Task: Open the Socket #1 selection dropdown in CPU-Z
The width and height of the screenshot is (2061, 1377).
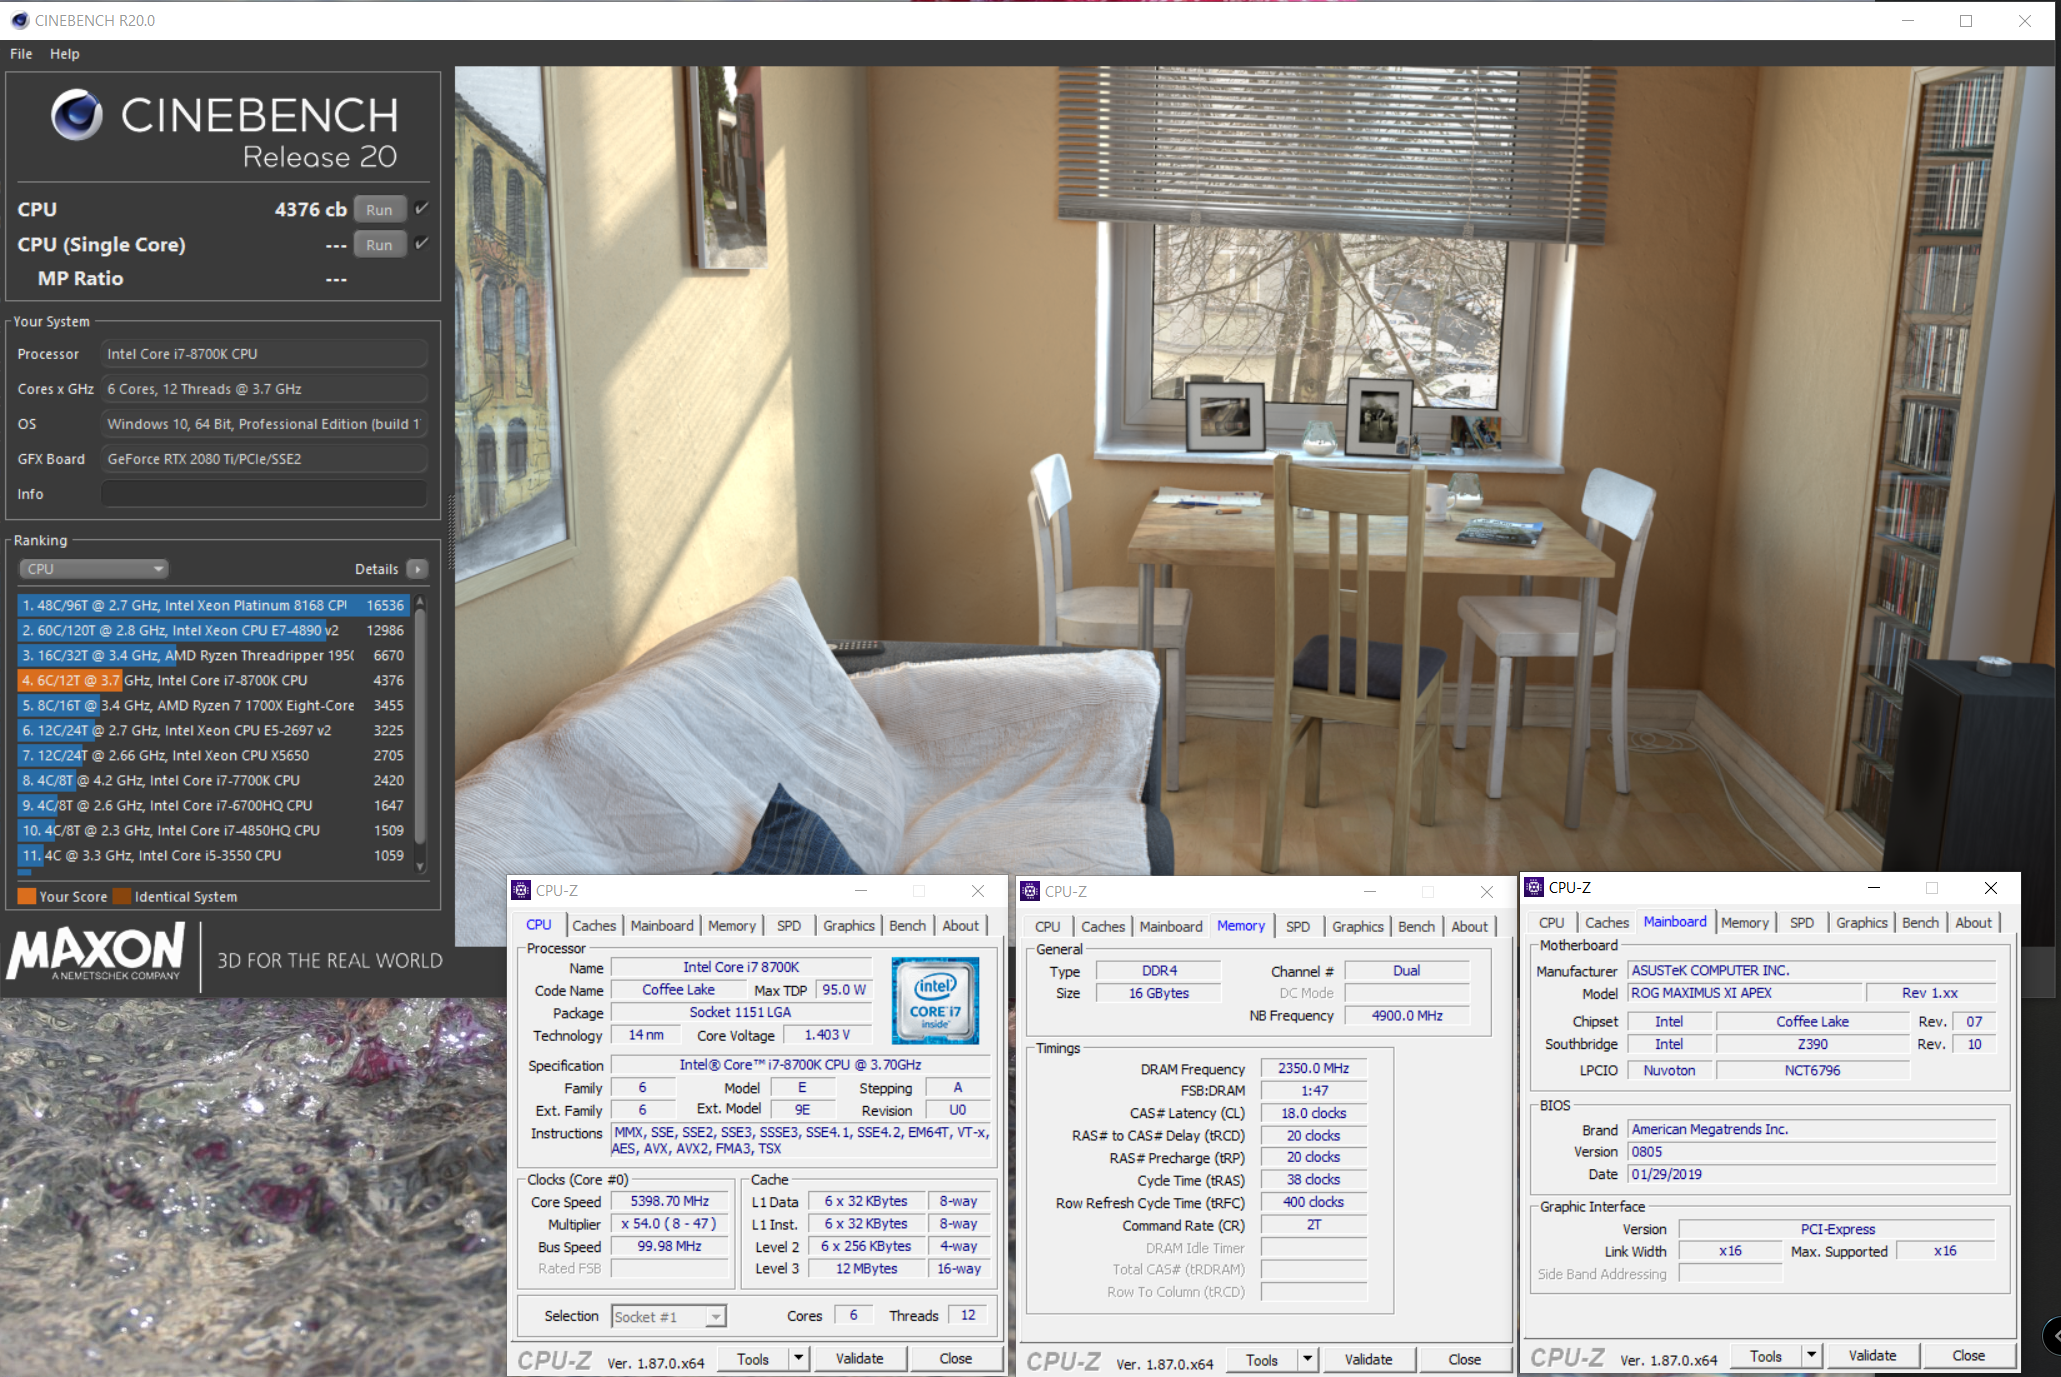Action: click(714, 1315)
